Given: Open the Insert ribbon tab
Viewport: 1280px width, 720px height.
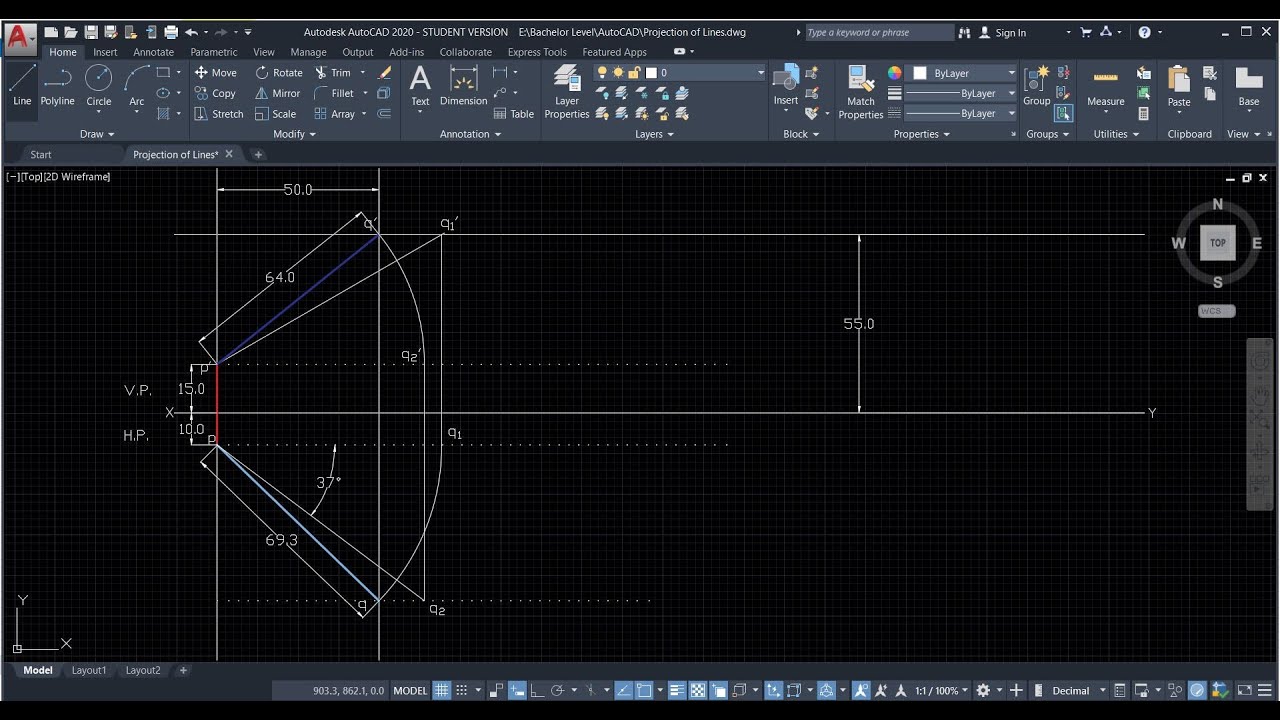Looking at the screenshot, I should click(105, 52).
